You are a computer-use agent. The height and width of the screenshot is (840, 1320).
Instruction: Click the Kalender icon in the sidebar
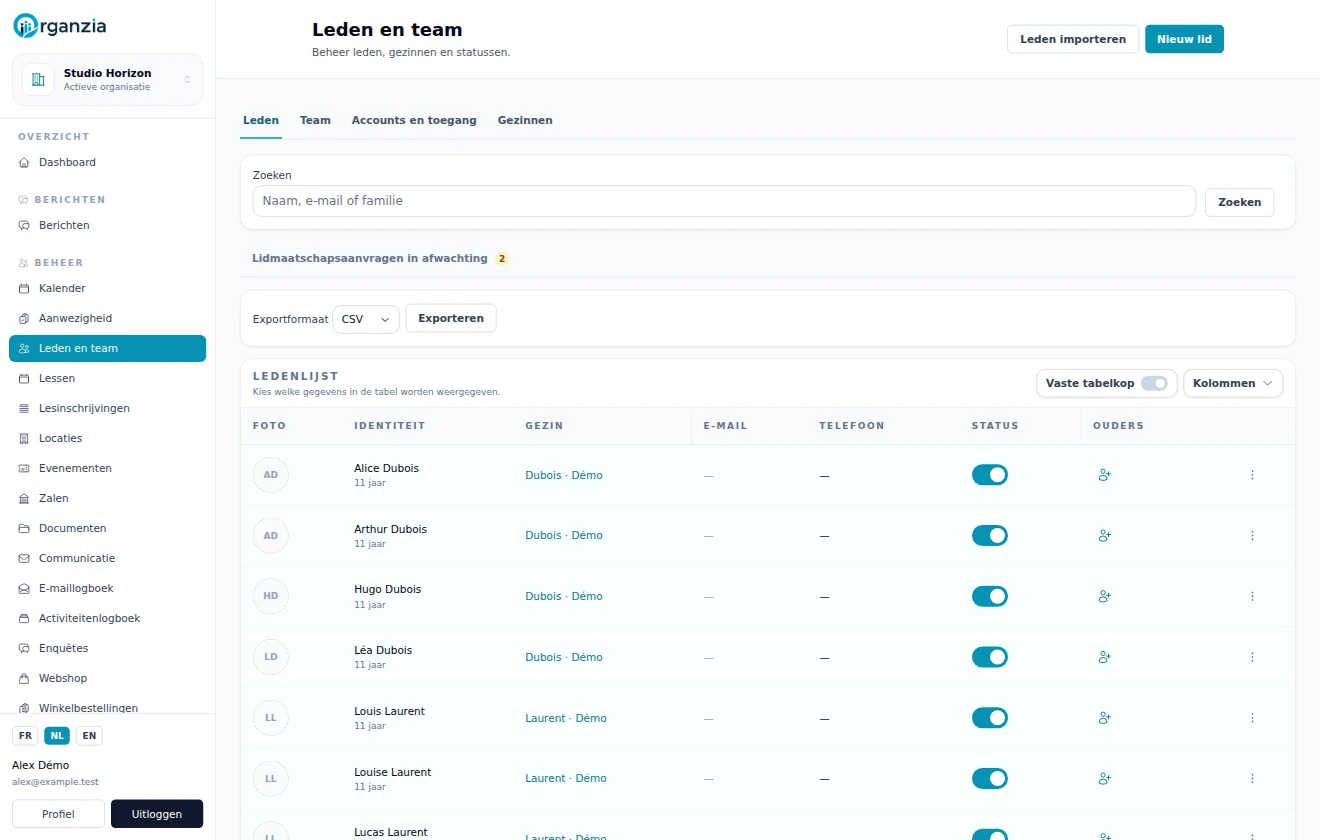(x=25, y=288)
